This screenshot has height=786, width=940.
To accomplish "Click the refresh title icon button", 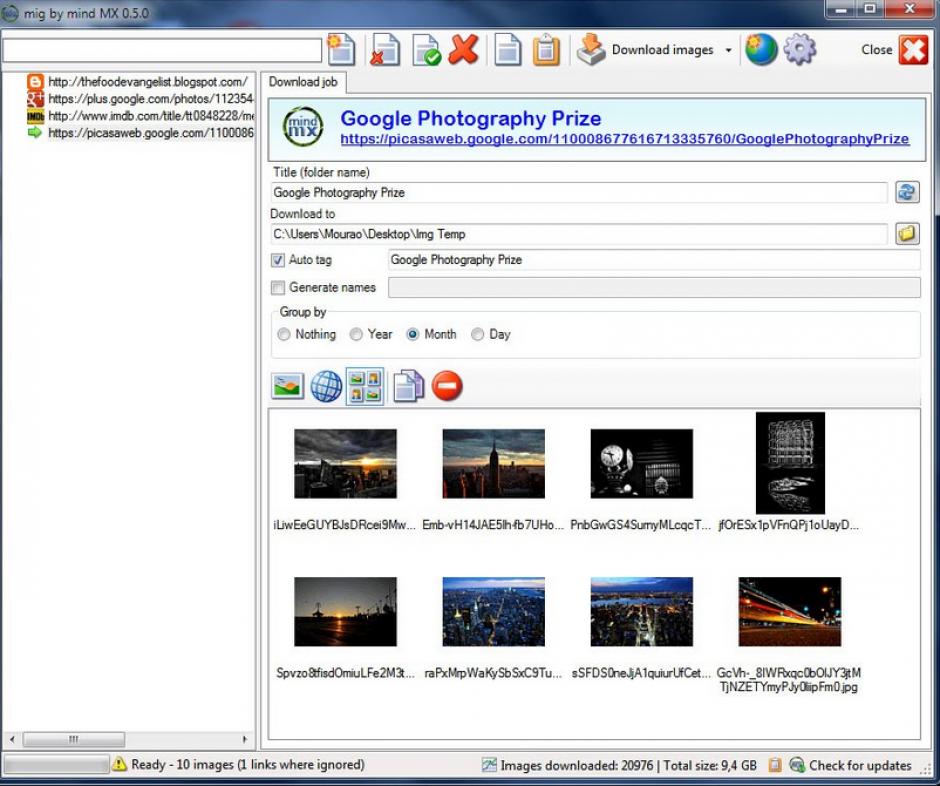I will tap(907, 192).
